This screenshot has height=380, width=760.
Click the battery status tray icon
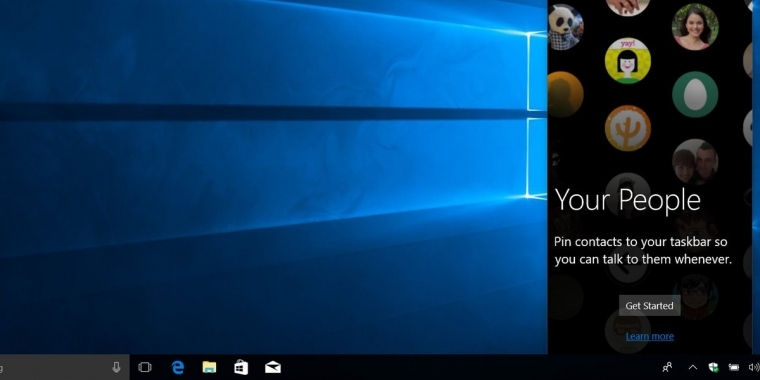point(734,367)
